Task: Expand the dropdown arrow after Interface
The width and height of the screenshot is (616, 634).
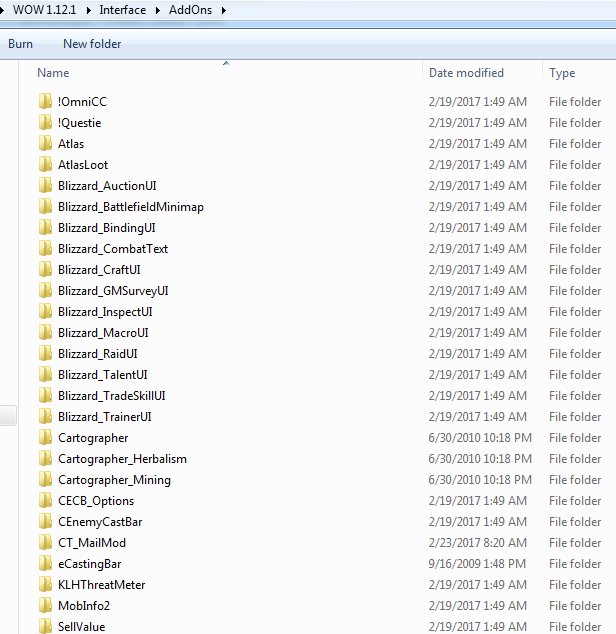Action: pos(158,10)
